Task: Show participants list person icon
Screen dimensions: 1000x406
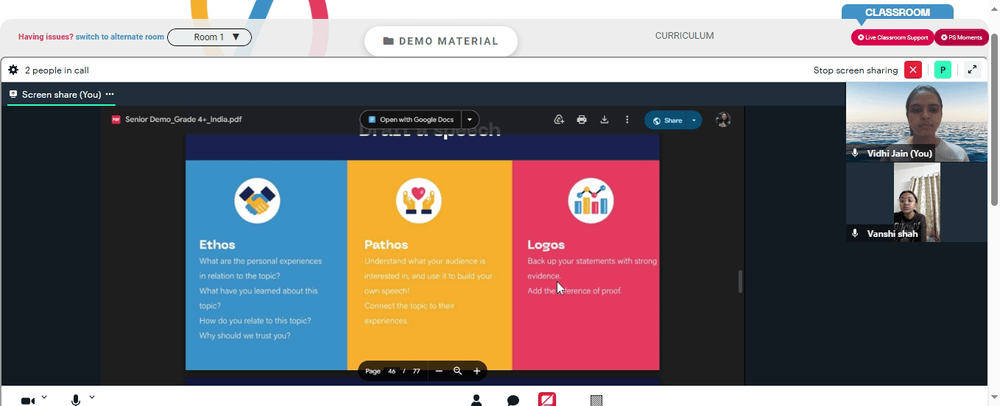Action: click(476, 400)
